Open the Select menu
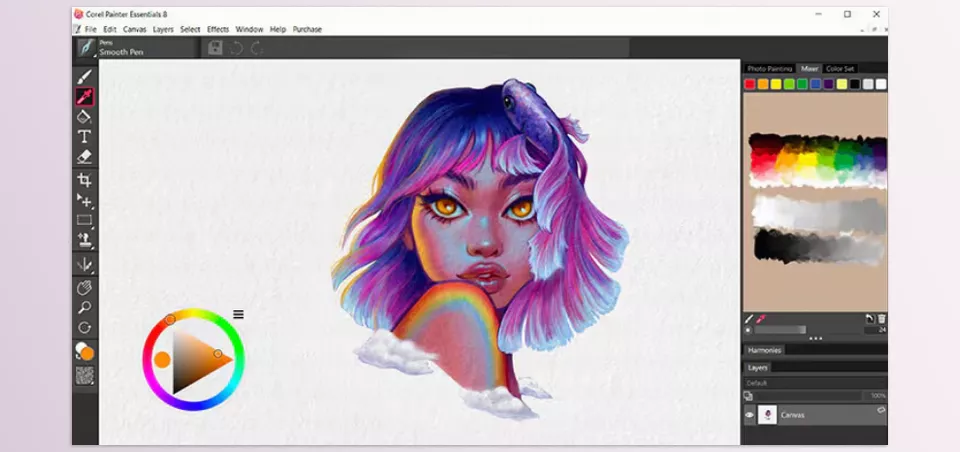This screenshot has height=452, width=960. point(190,29)
